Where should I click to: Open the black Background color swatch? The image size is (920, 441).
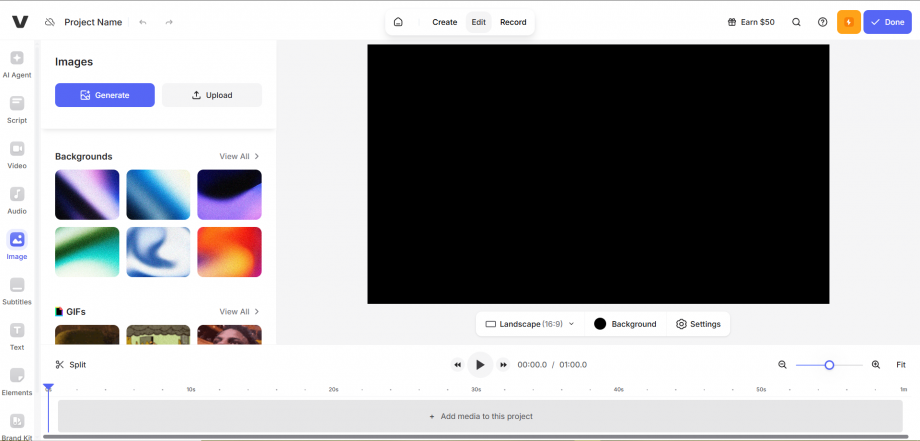pos(600,324)
